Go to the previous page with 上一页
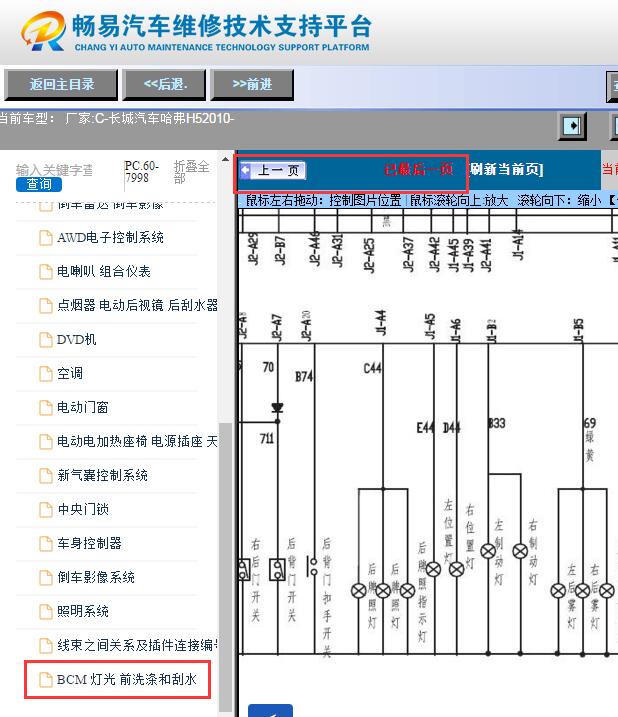 (x=273, y=171)
